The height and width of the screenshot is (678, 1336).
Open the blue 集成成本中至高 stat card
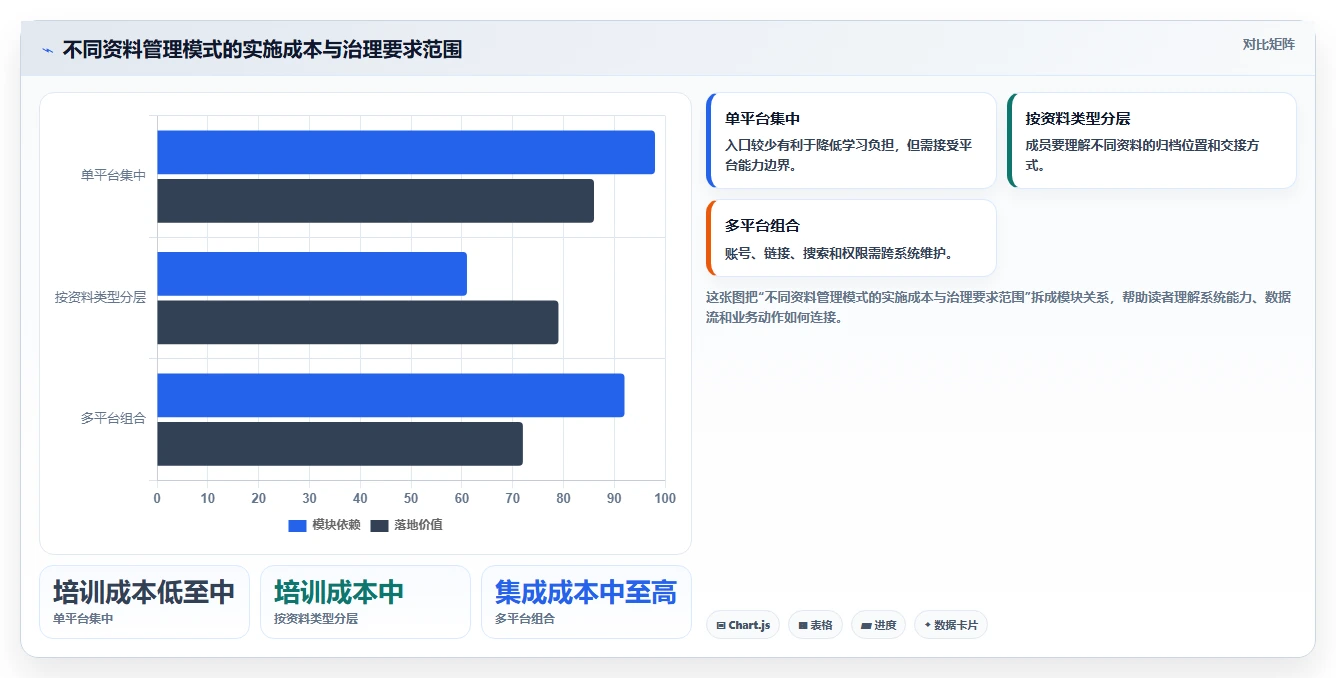(586, 602)
